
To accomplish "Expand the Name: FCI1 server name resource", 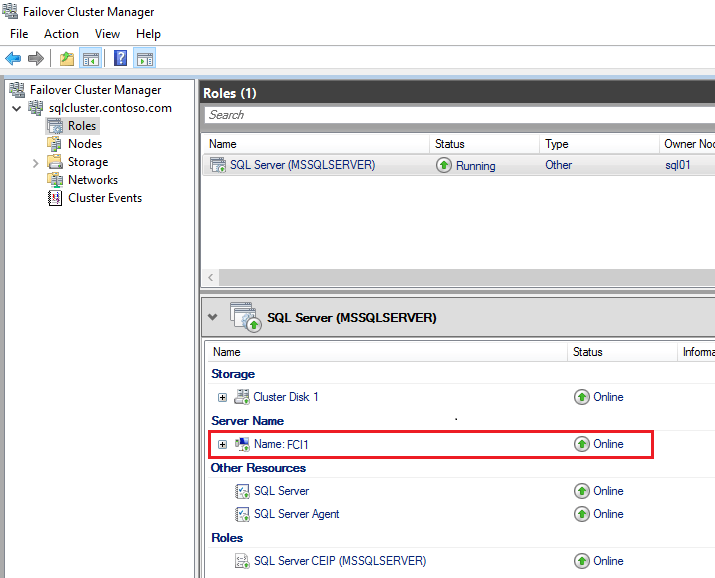I will [222, 444].
